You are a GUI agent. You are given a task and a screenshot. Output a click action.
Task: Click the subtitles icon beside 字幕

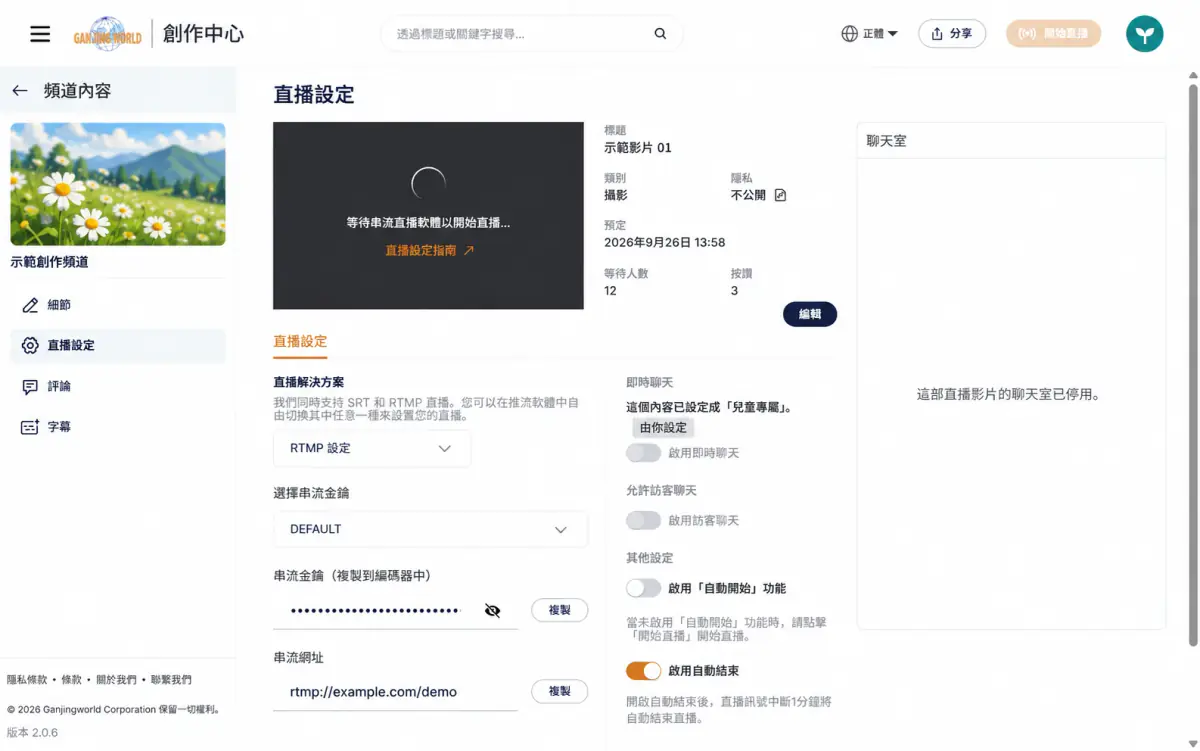30,427
